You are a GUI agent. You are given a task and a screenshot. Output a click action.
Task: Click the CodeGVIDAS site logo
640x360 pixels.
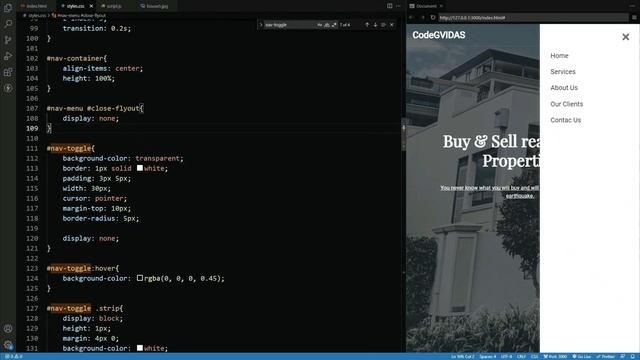(439, 35)
